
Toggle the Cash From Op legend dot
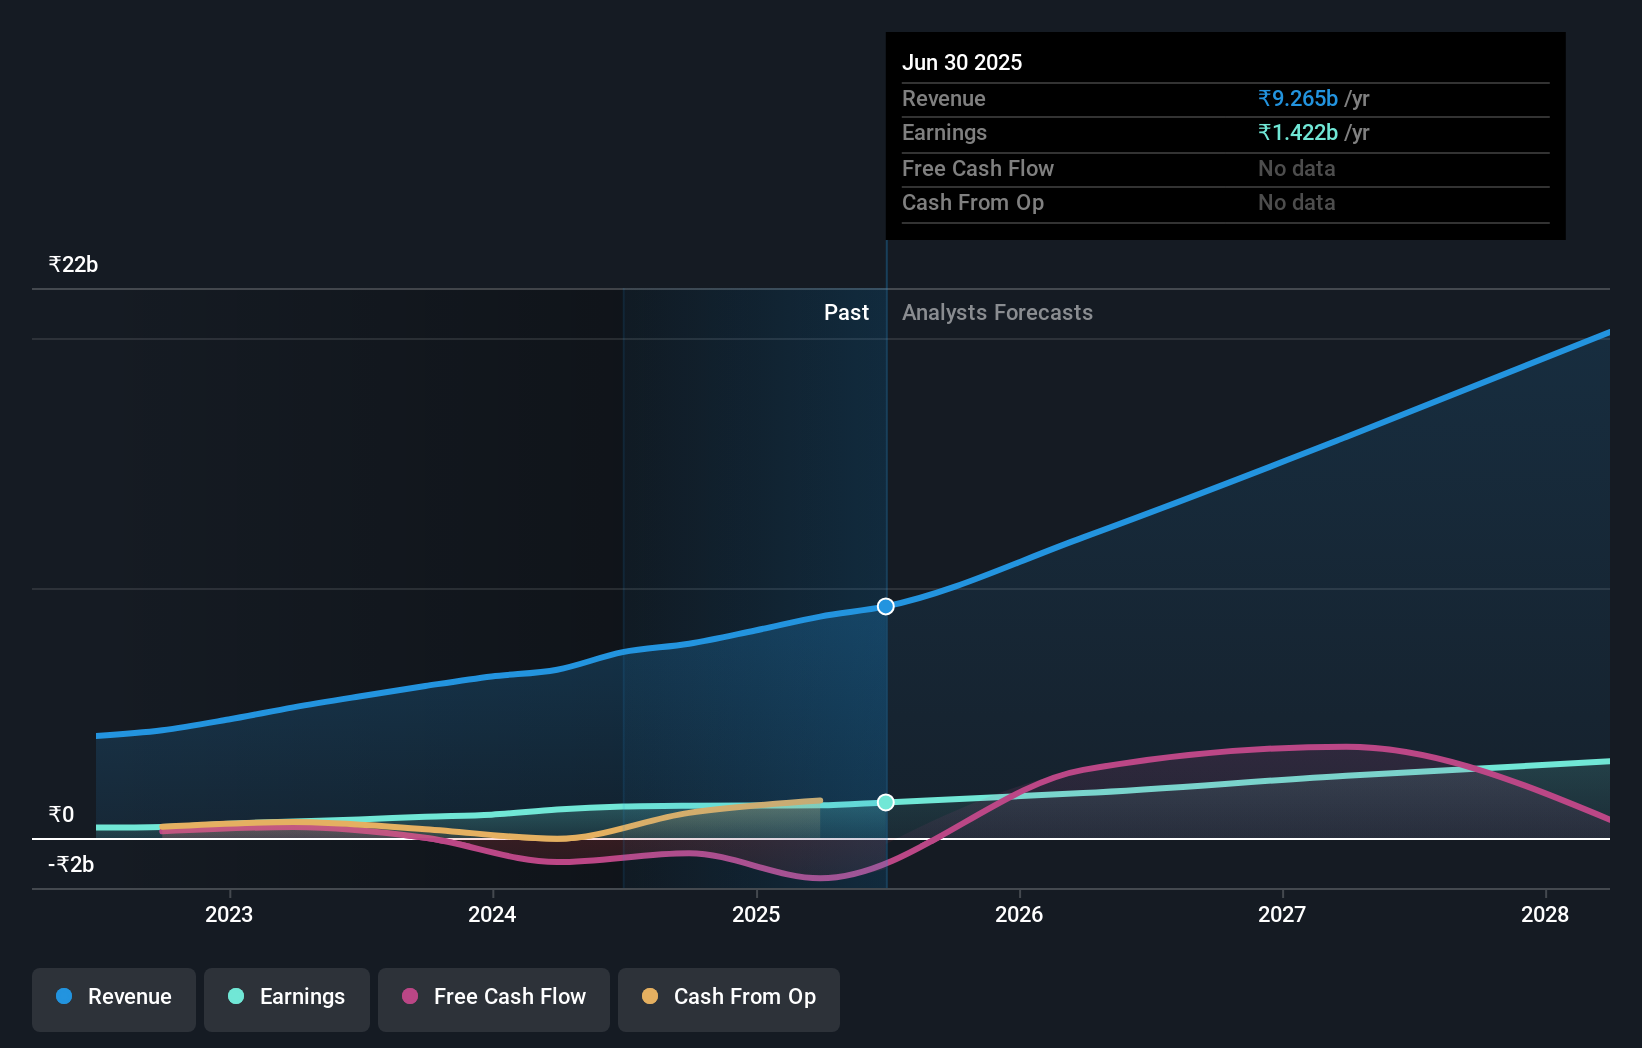[x=650, y=997]
